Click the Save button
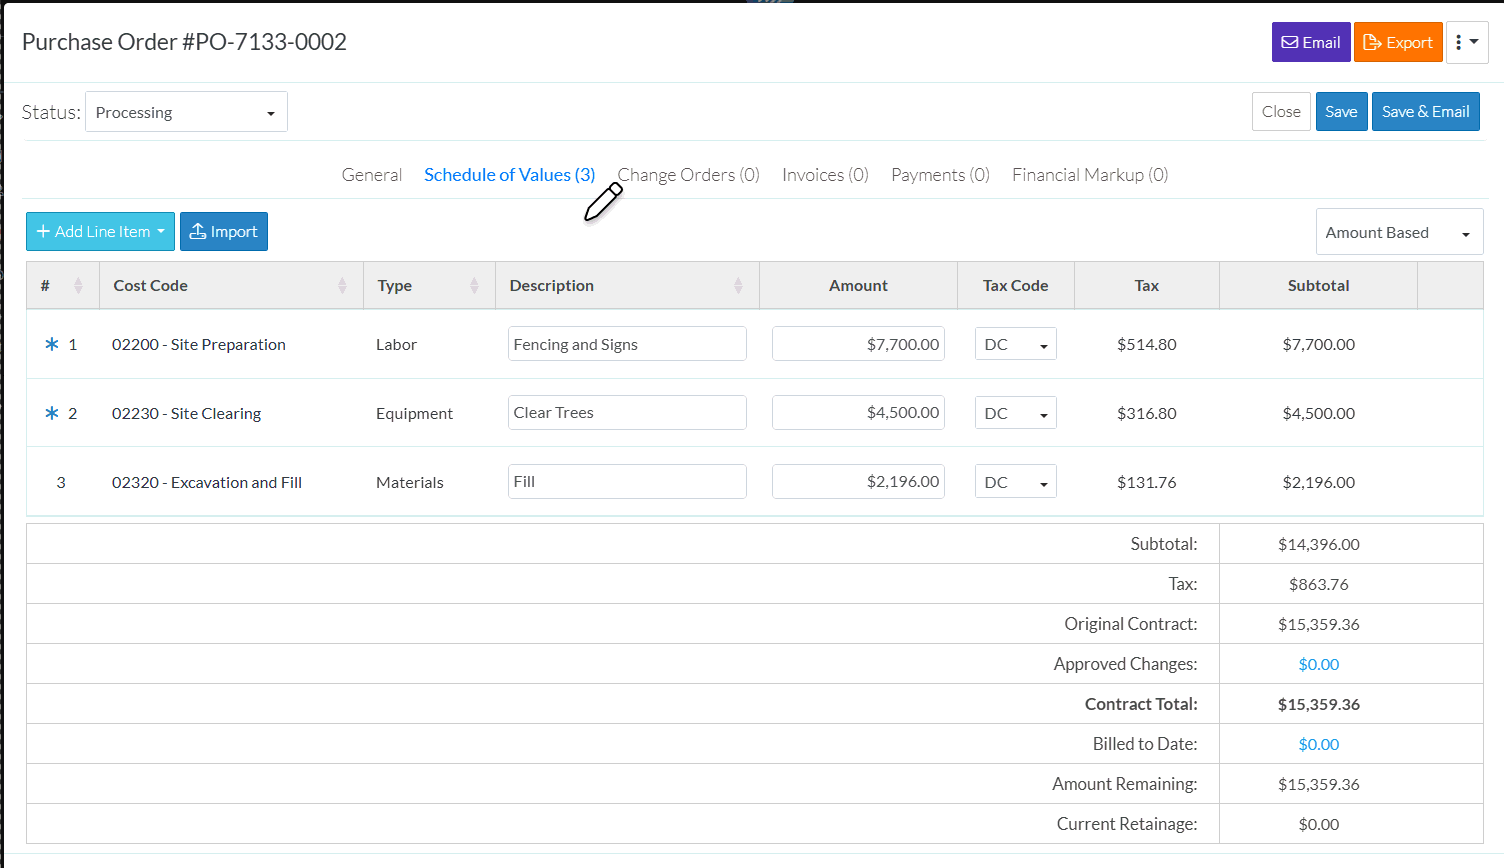 1341,111
